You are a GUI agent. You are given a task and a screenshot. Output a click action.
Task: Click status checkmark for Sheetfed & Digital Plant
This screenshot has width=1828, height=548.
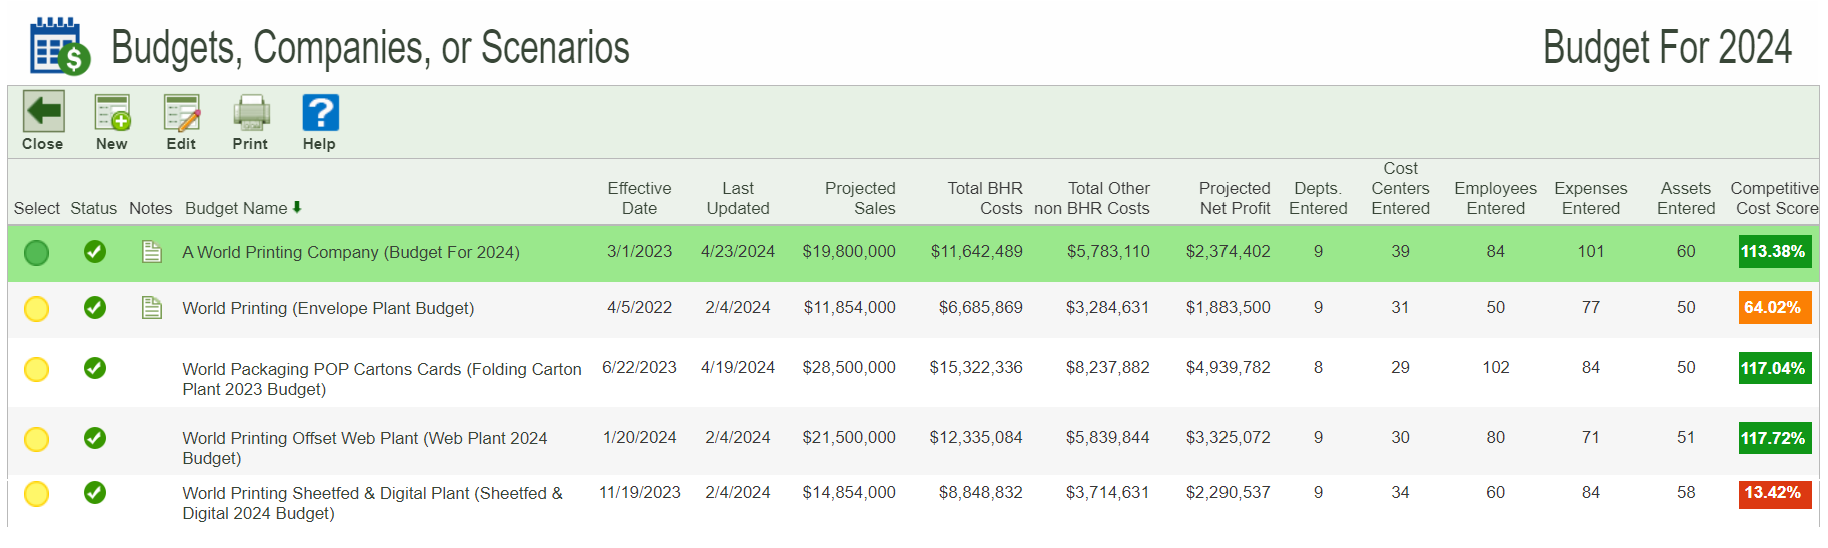95,493
